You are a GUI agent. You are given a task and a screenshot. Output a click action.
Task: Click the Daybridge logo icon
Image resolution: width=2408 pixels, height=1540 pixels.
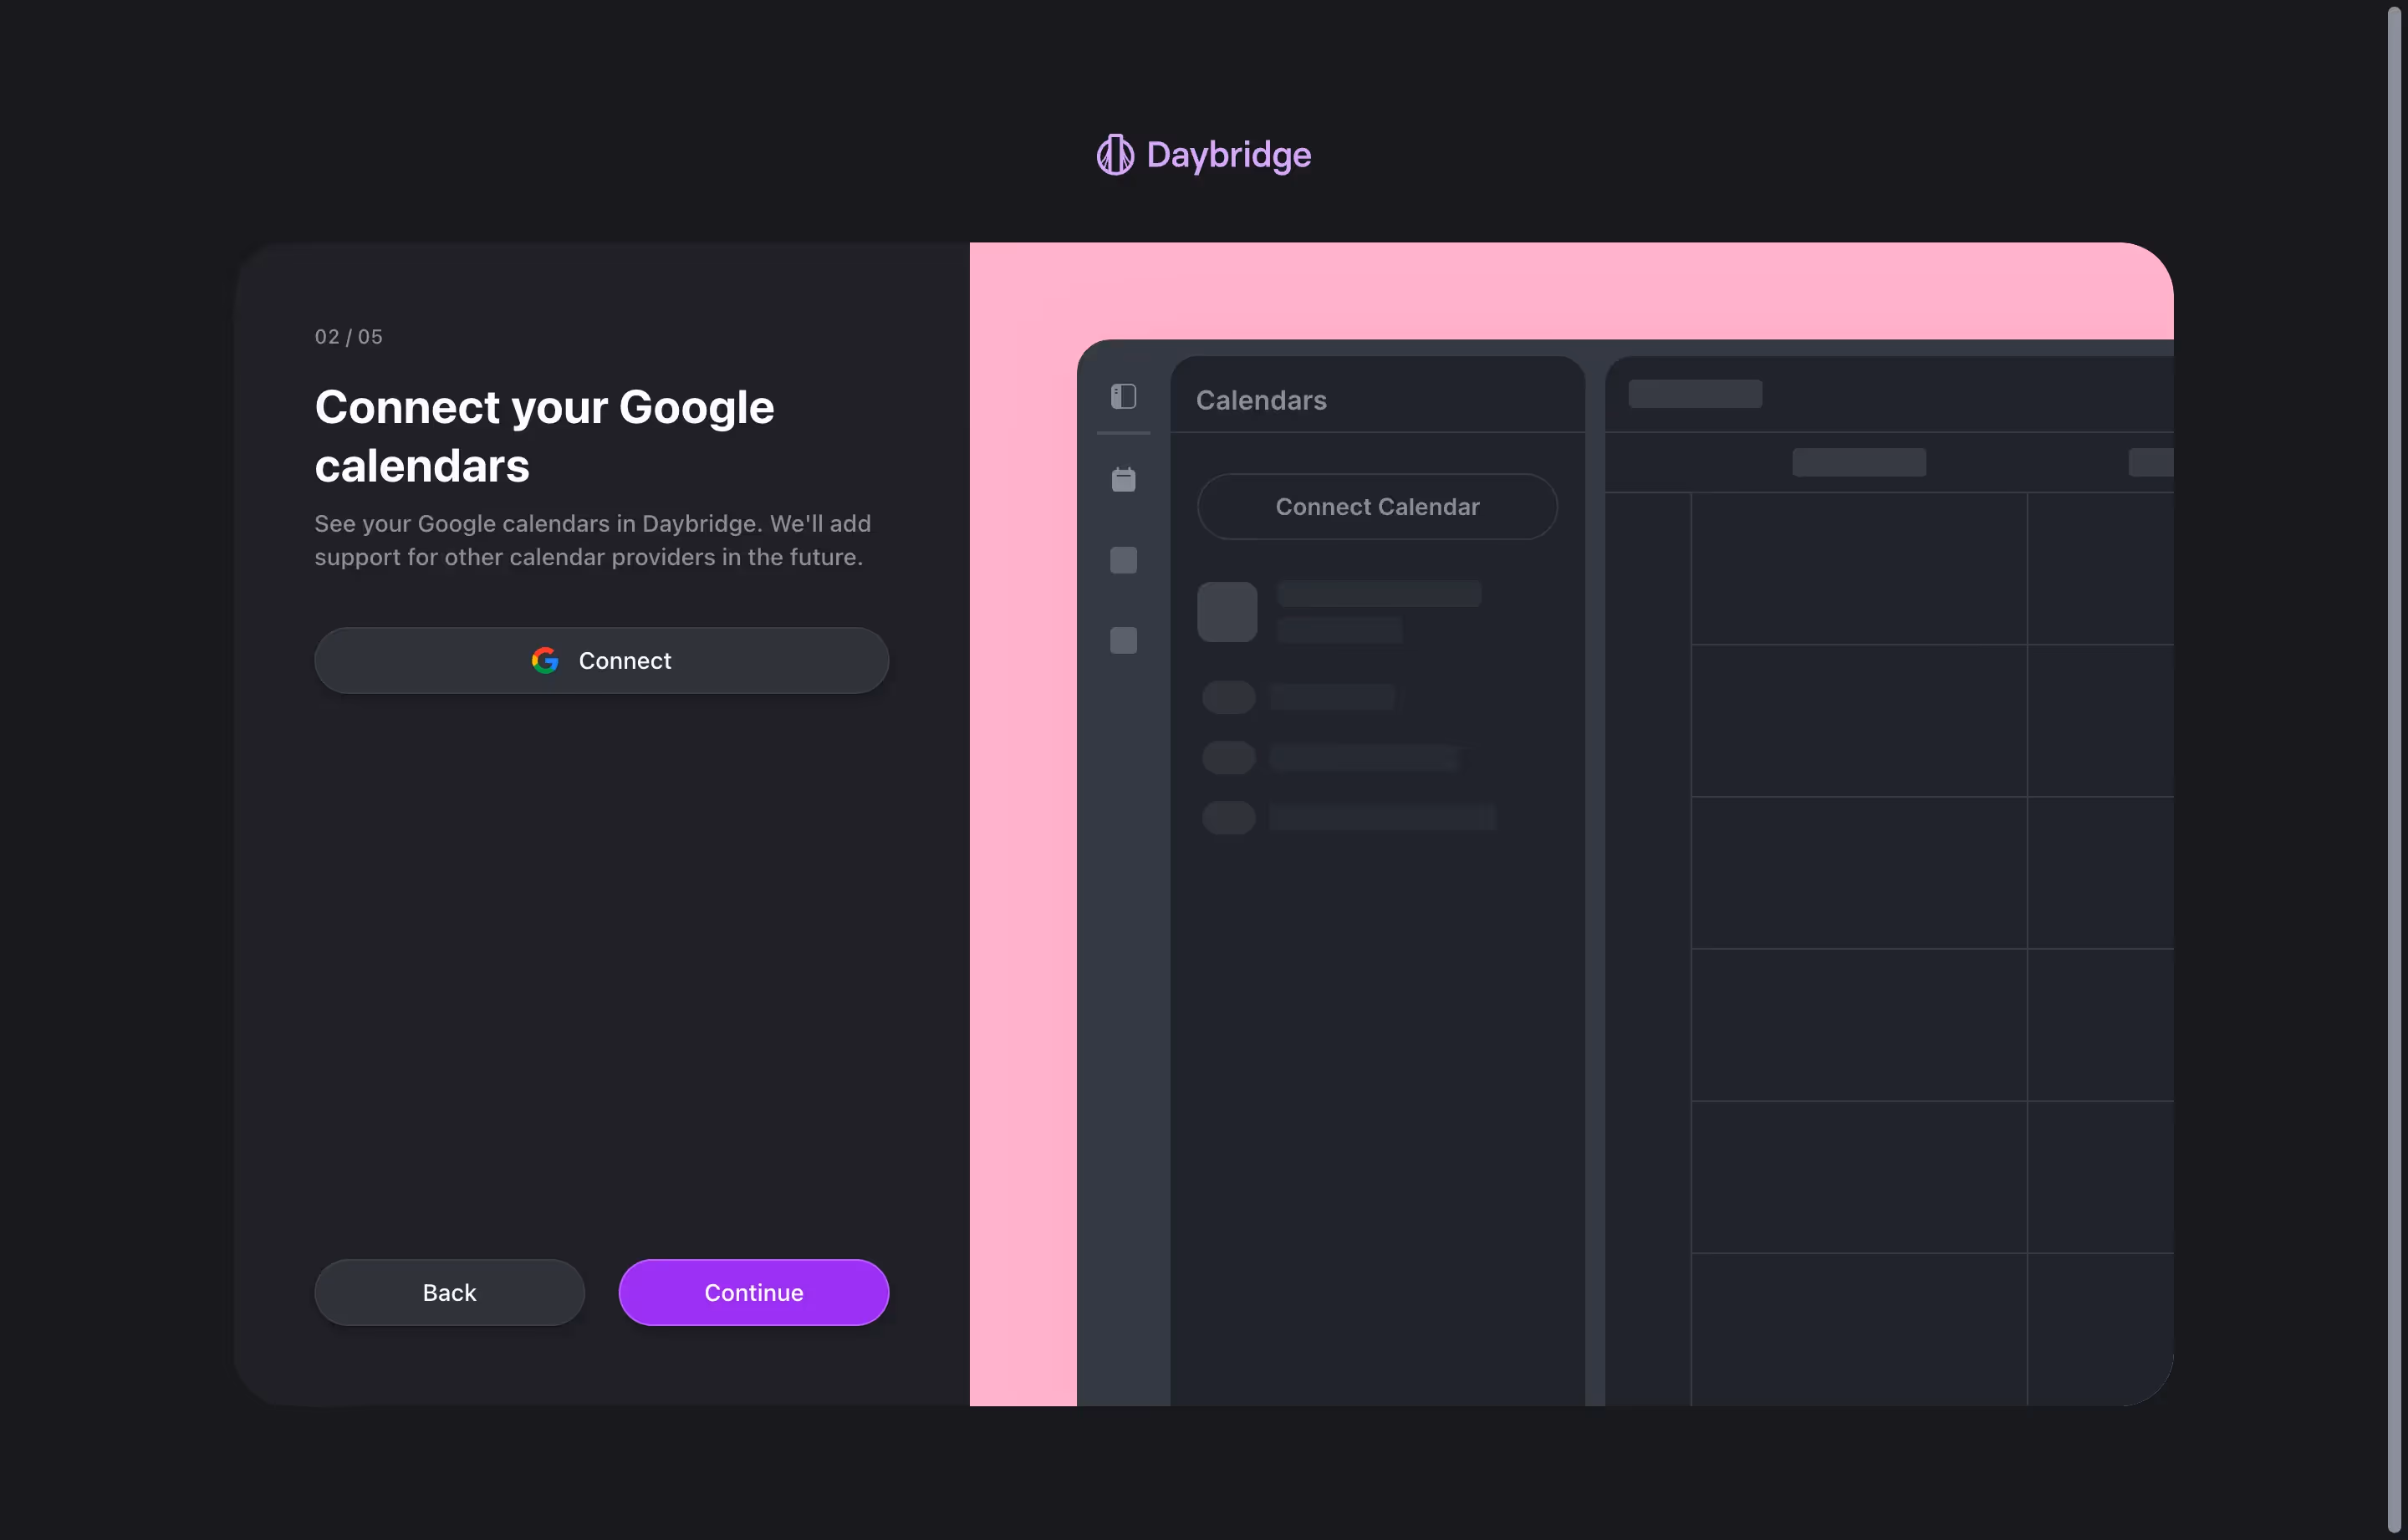(1114, 155)
